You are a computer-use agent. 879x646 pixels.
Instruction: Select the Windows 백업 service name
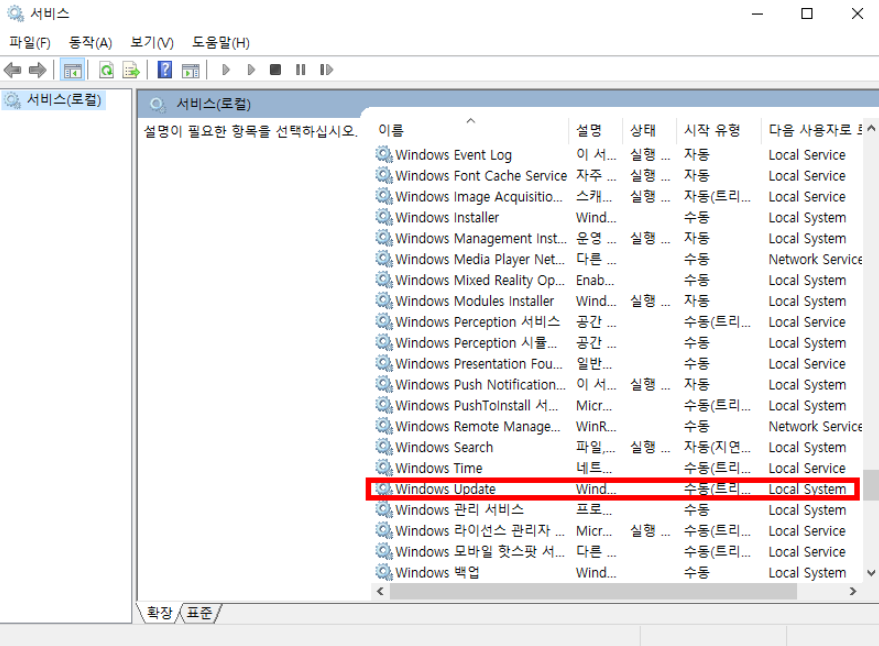437,573
